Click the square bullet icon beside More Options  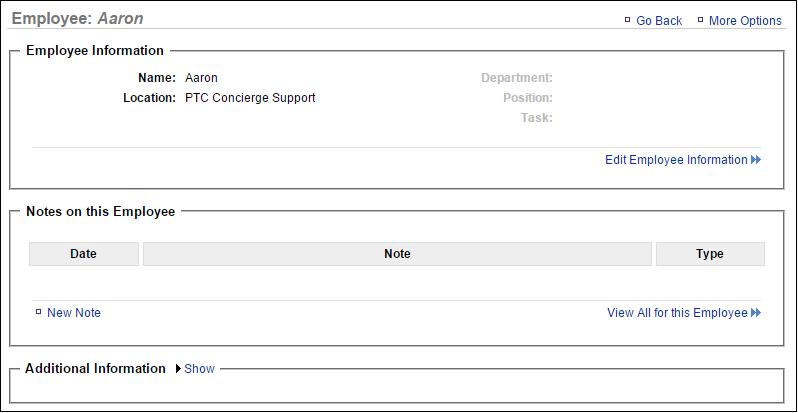pos(700,20)
